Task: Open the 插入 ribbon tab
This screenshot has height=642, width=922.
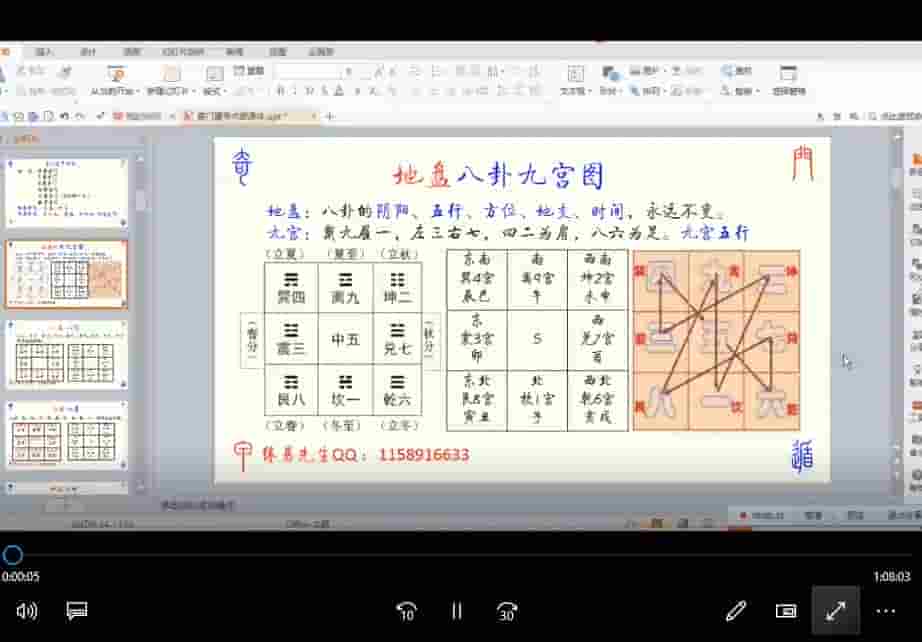Action: pos(44,51)
